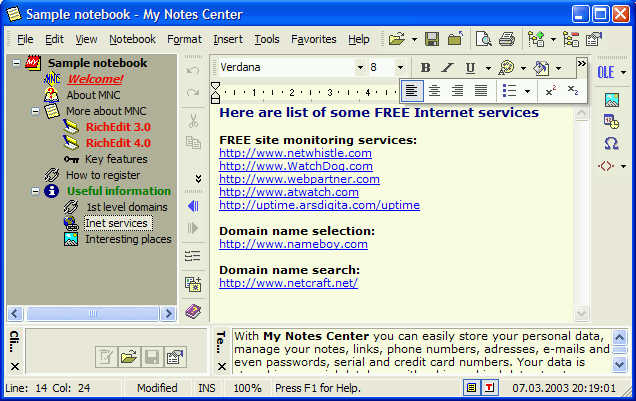This screenshot has width=636, height=401.
Task: Click the purple help book icon
Action: [x=193, y=311]
